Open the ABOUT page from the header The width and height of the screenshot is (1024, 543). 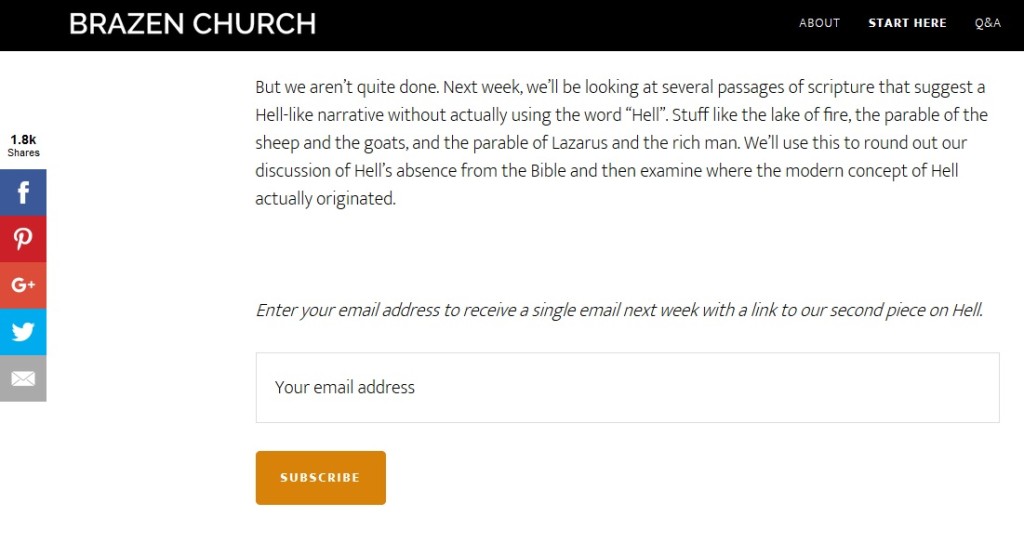coord(819,23)
